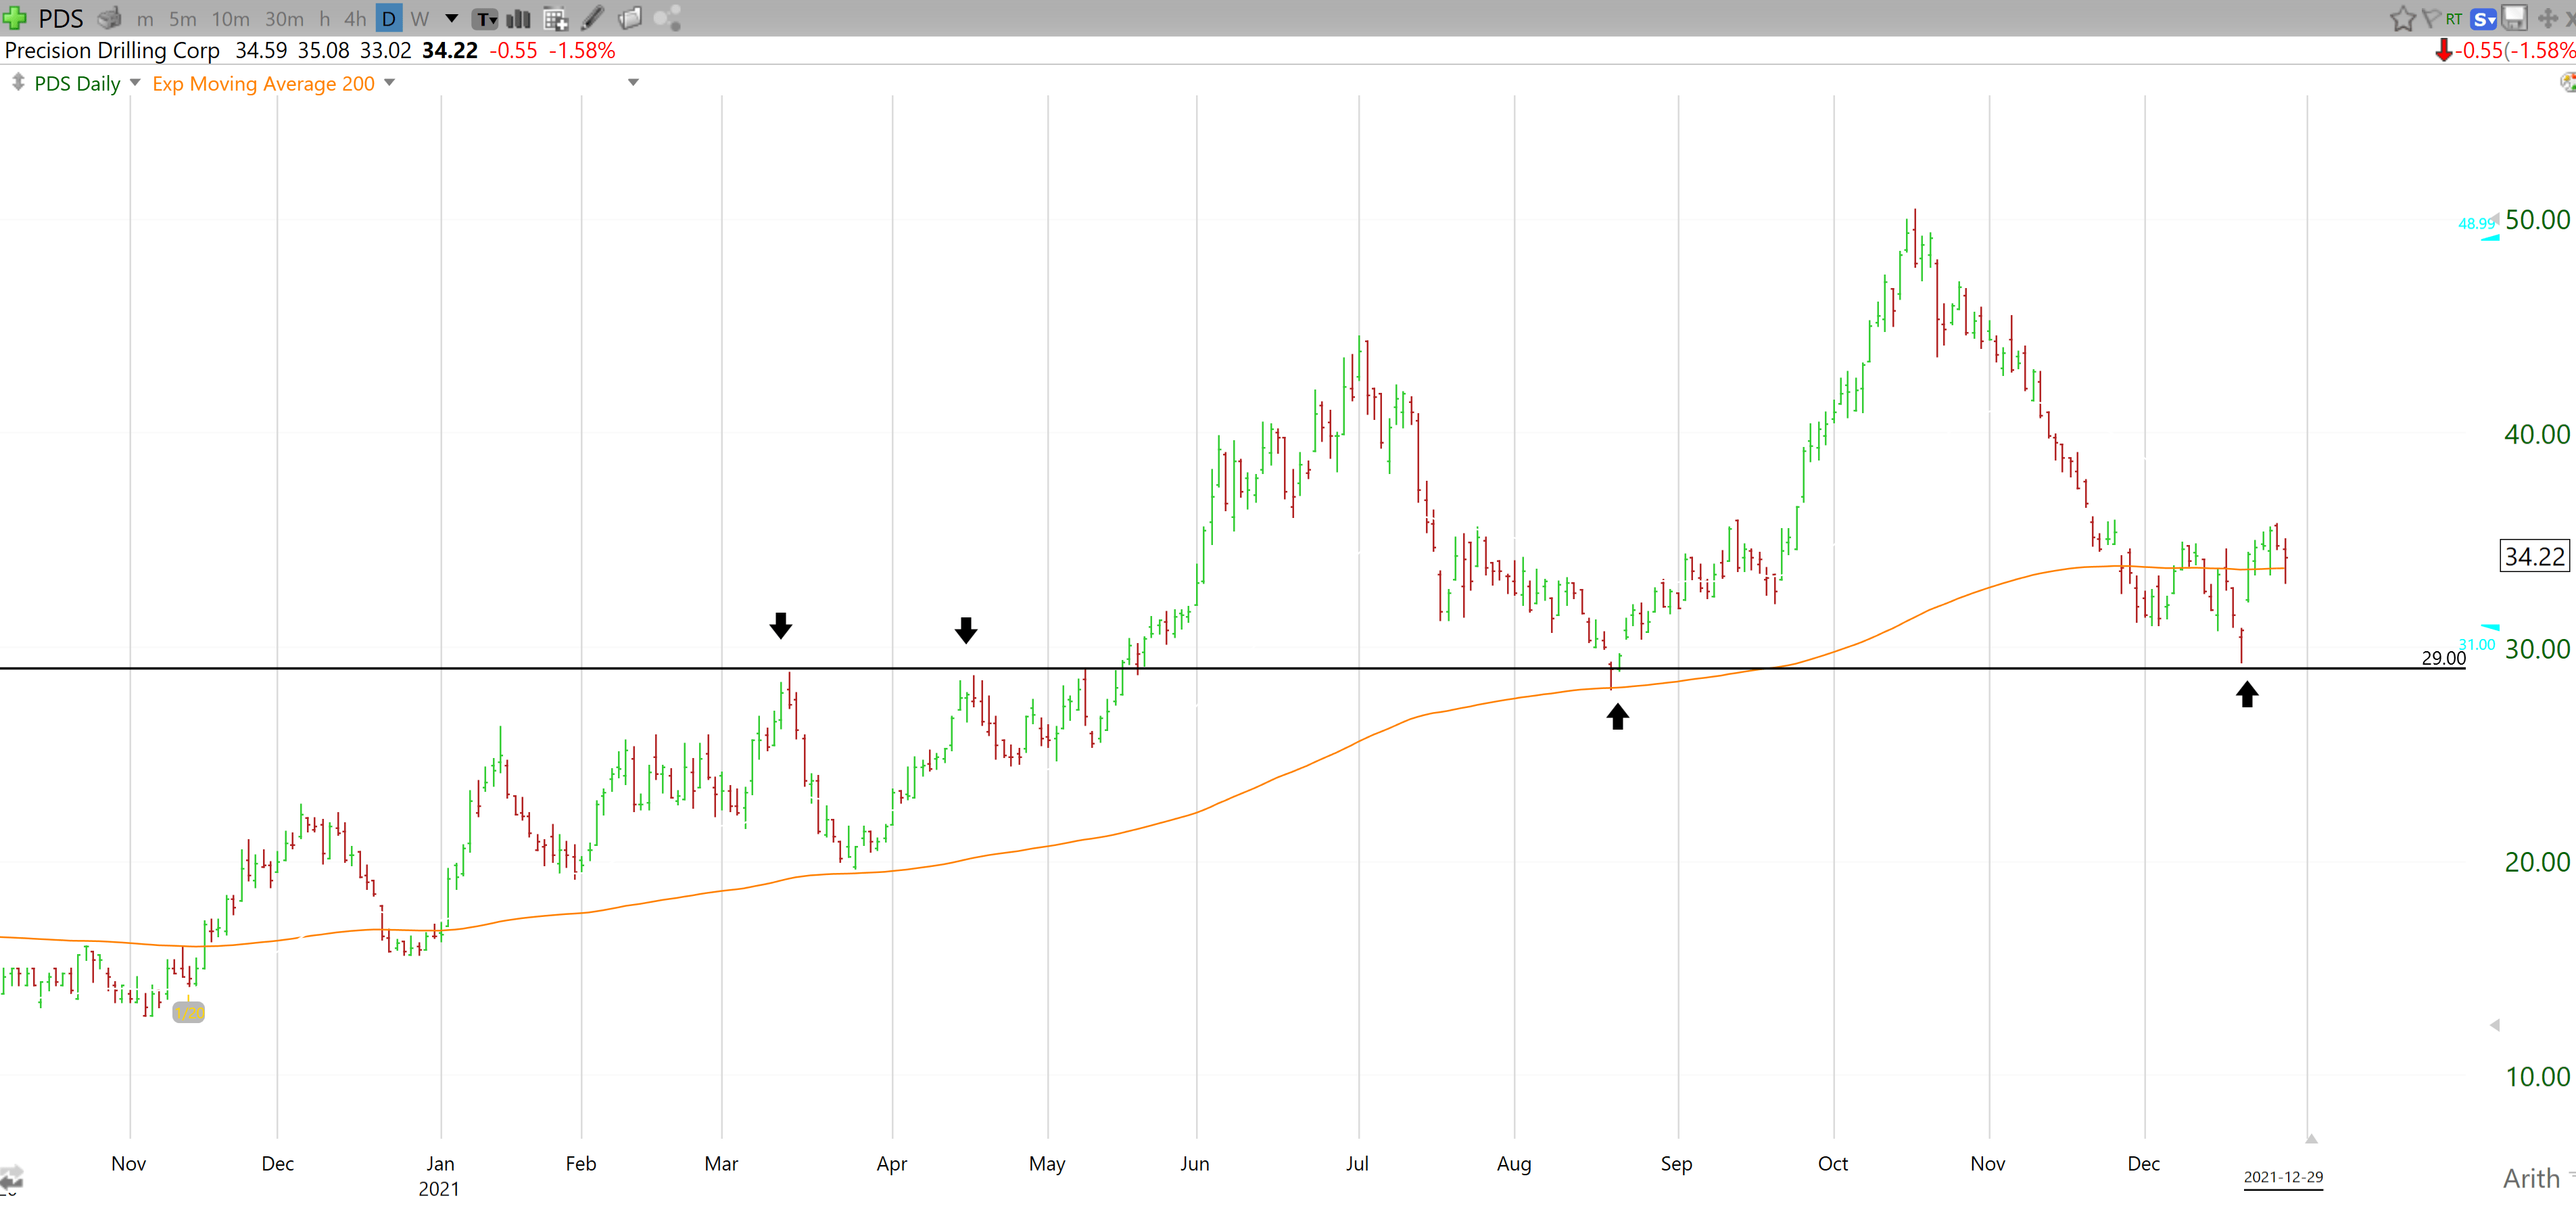Select the 5m timeframe tab
This screenshot has width=2576, height=1205.
[182, 18]
